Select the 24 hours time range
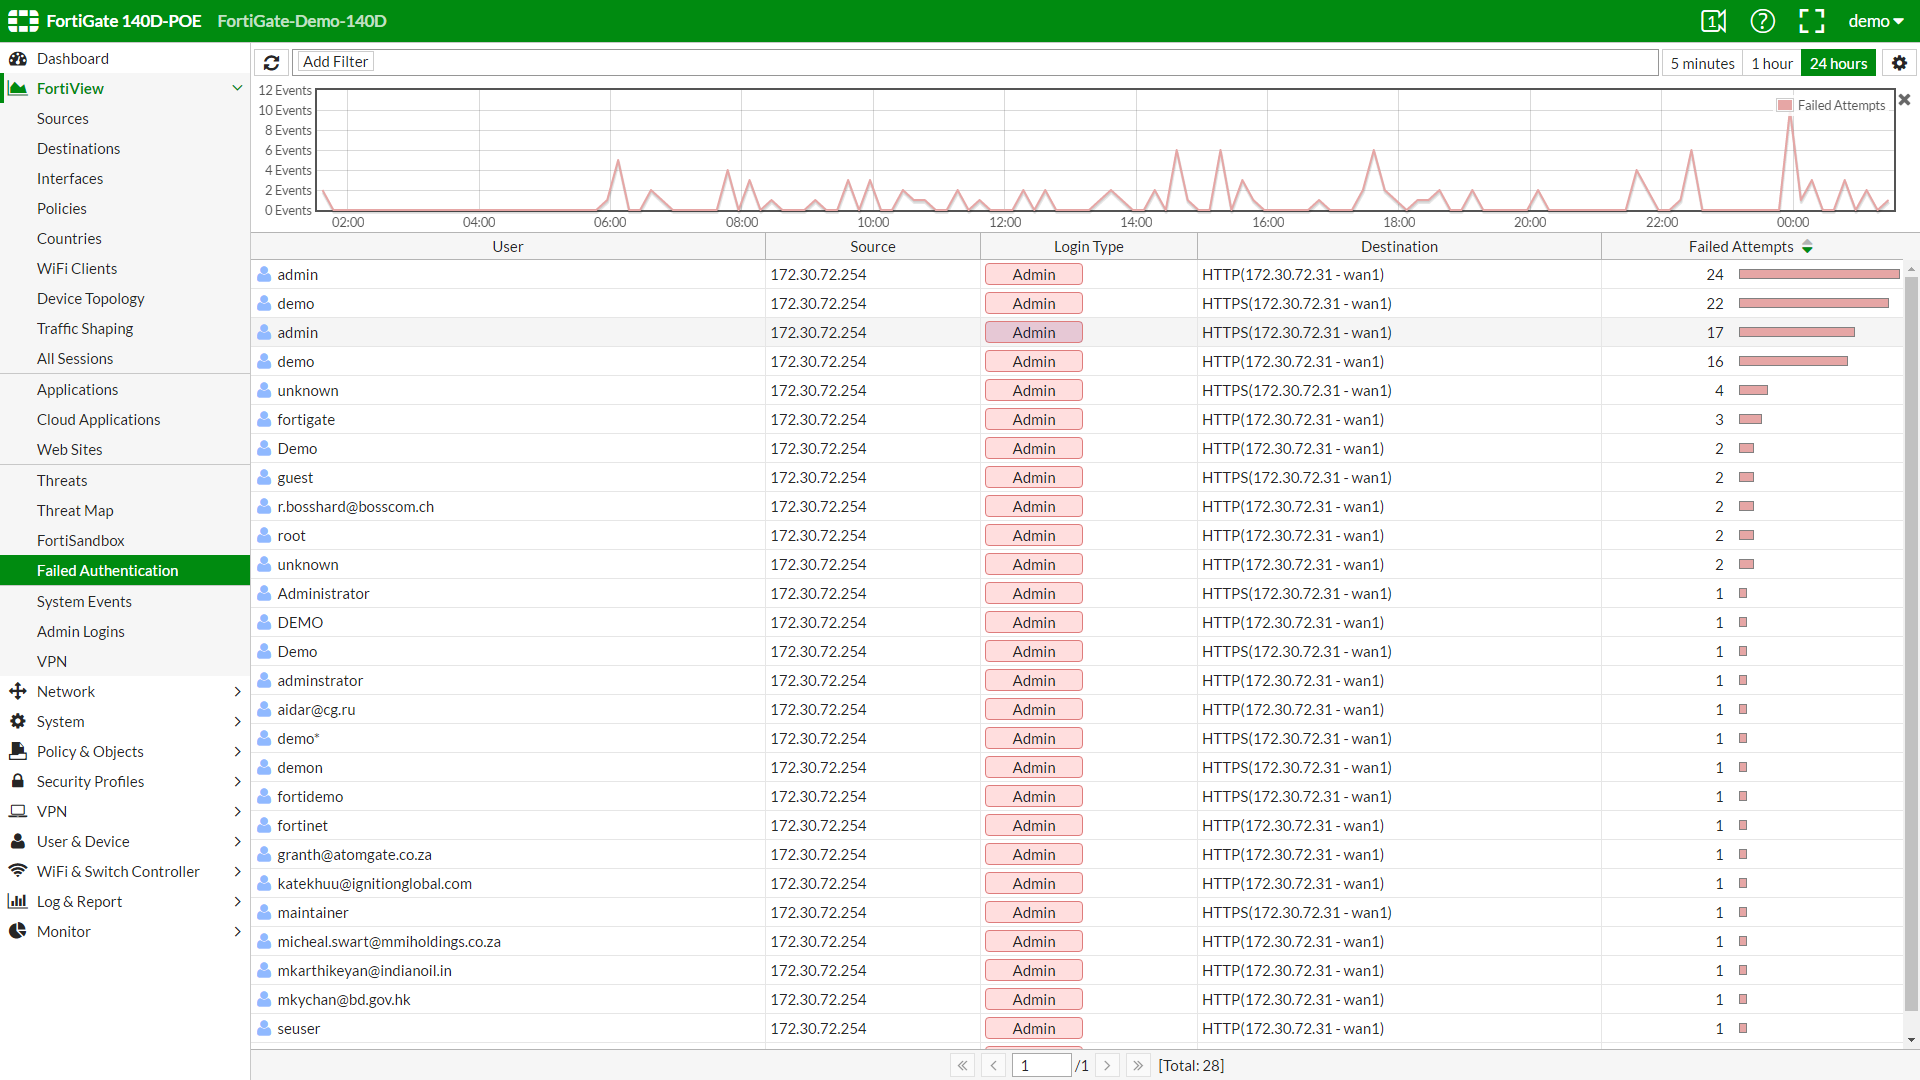 click(x=1838, y=63)
